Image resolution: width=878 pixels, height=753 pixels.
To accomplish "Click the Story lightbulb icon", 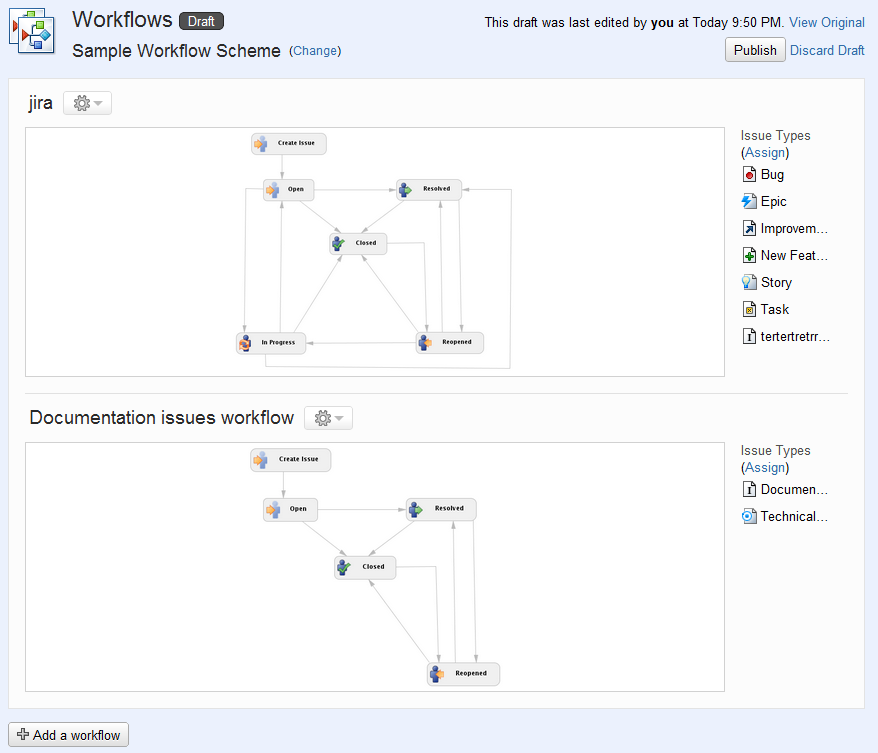I will 749,282.
